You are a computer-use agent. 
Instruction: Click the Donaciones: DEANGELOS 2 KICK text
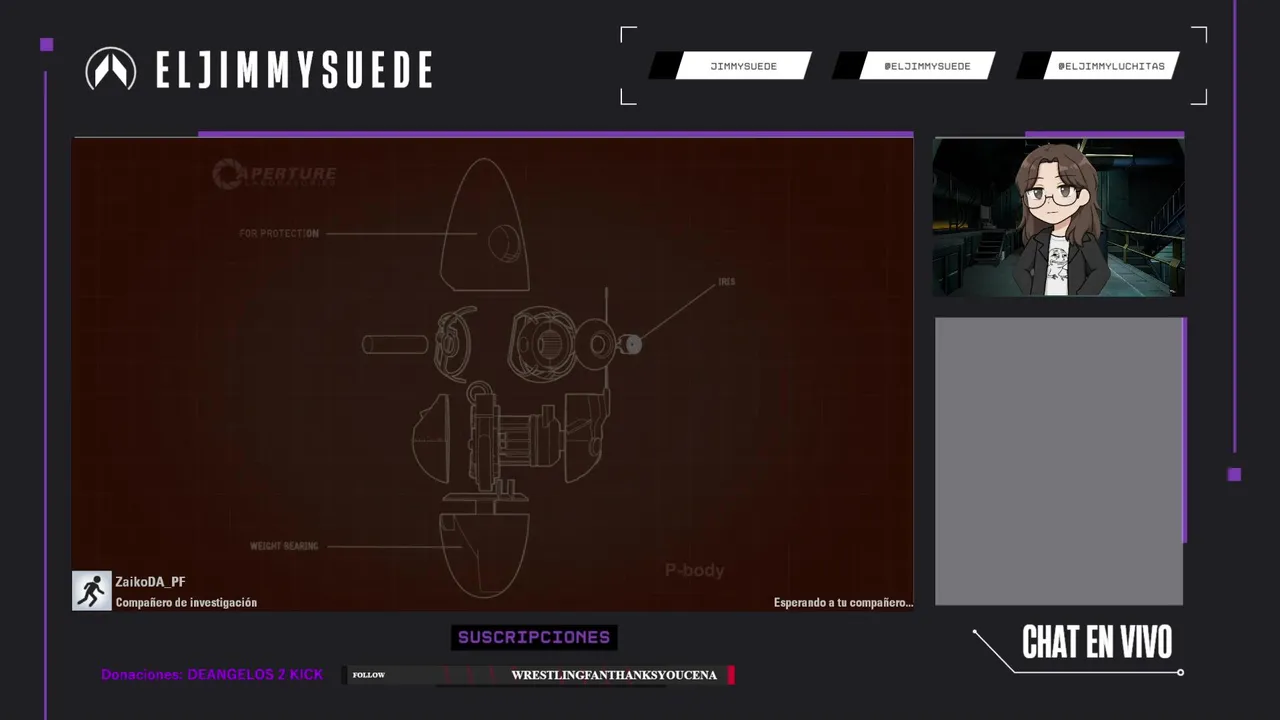[212, 675]
